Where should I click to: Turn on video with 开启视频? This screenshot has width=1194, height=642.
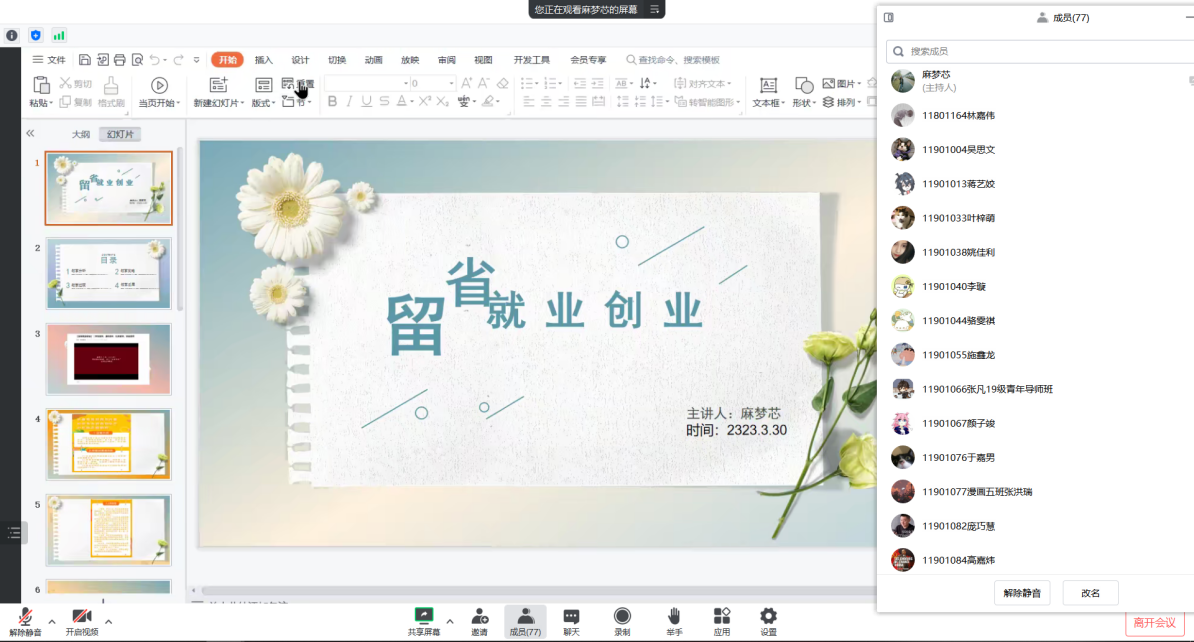point(82,617)
